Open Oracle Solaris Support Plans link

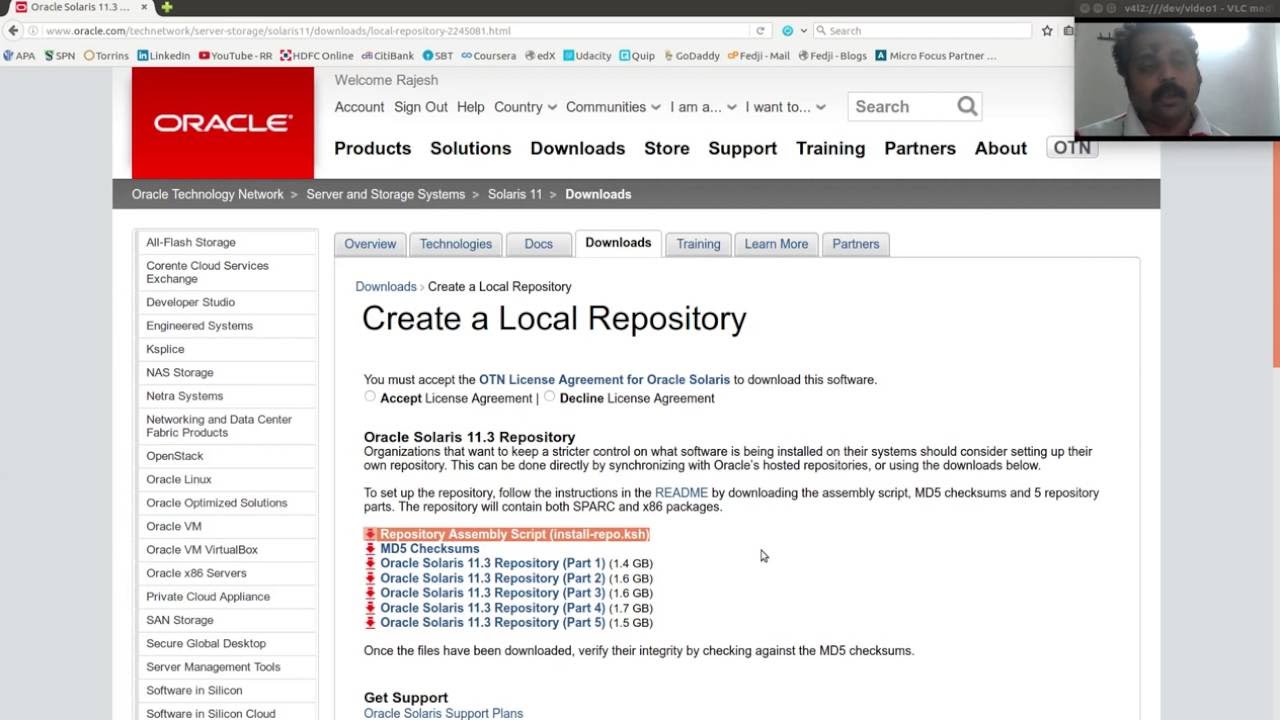tap(443, 713)
